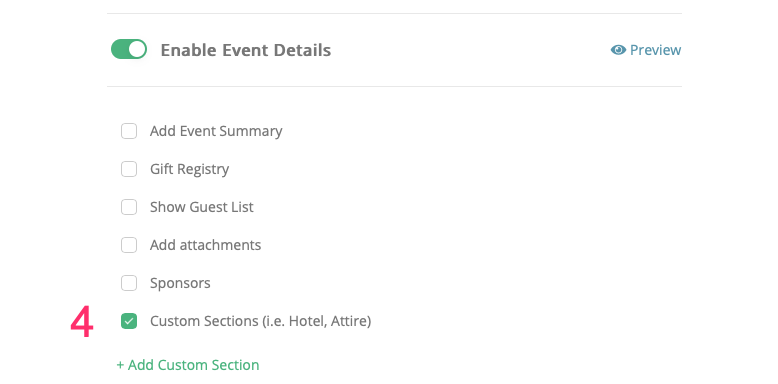Click the word Preview next to the eye
Image resolution: width=778 pixels, height=384 pixels.
(655, 50)
